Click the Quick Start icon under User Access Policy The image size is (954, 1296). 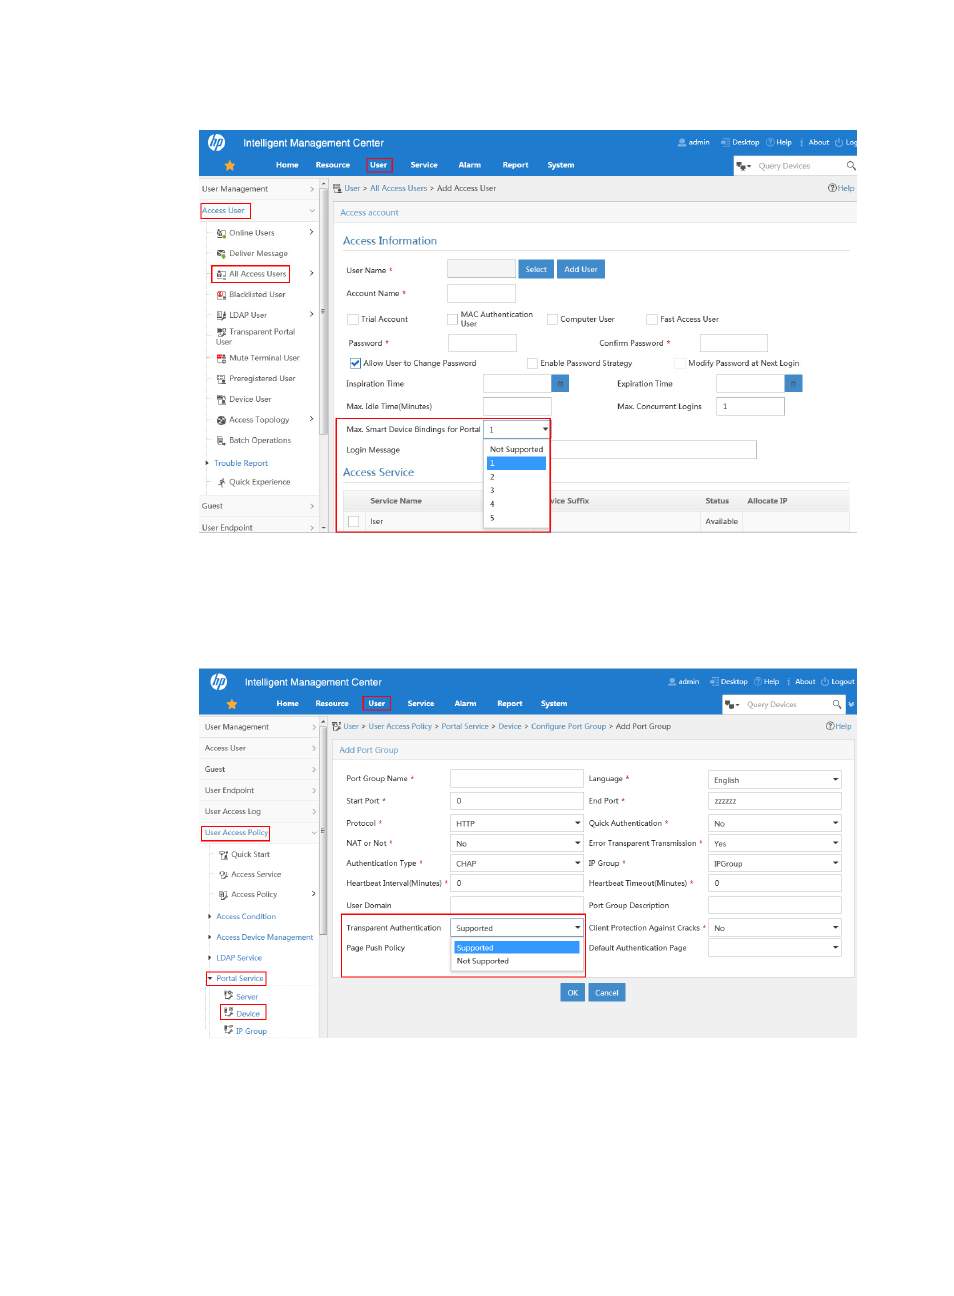(x=223, y=855)
